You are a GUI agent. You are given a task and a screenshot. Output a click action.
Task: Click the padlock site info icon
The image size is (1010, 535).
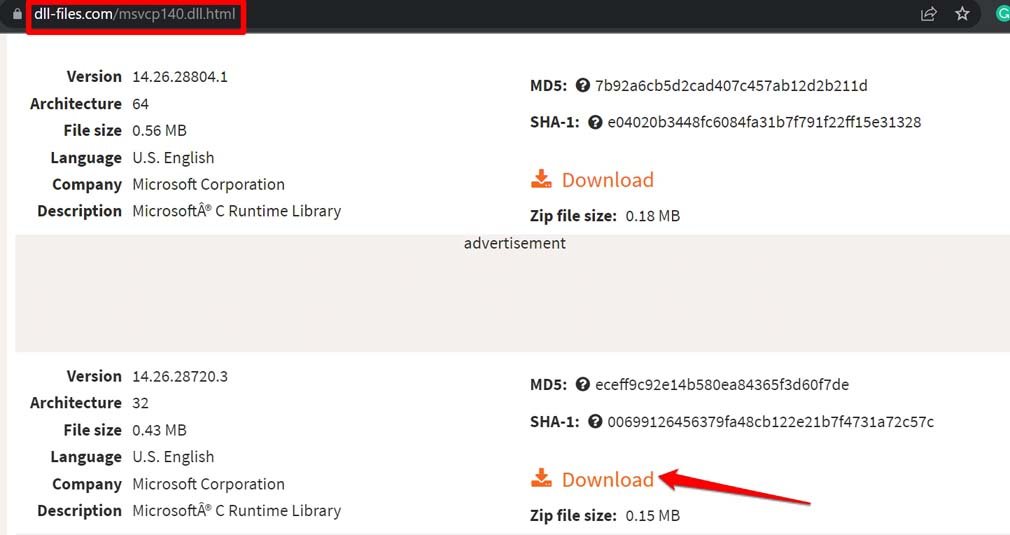point(16,15)
